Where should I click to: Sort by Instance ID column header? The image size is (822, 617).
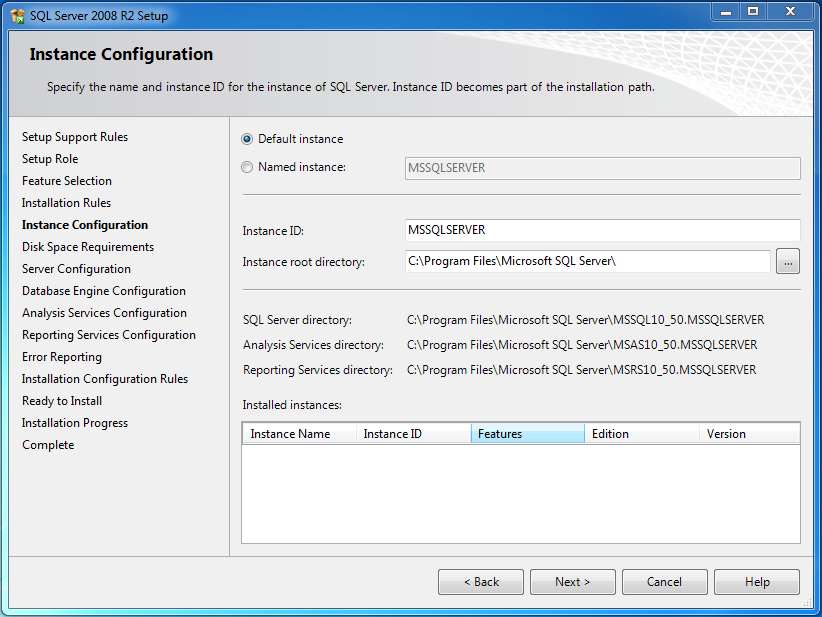414,434
